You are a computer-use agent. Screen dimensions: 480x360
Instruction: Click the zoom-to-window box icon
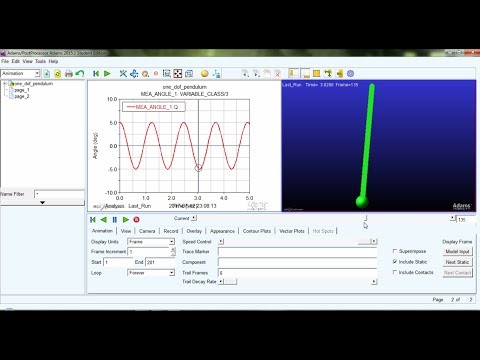click(167, 74)
